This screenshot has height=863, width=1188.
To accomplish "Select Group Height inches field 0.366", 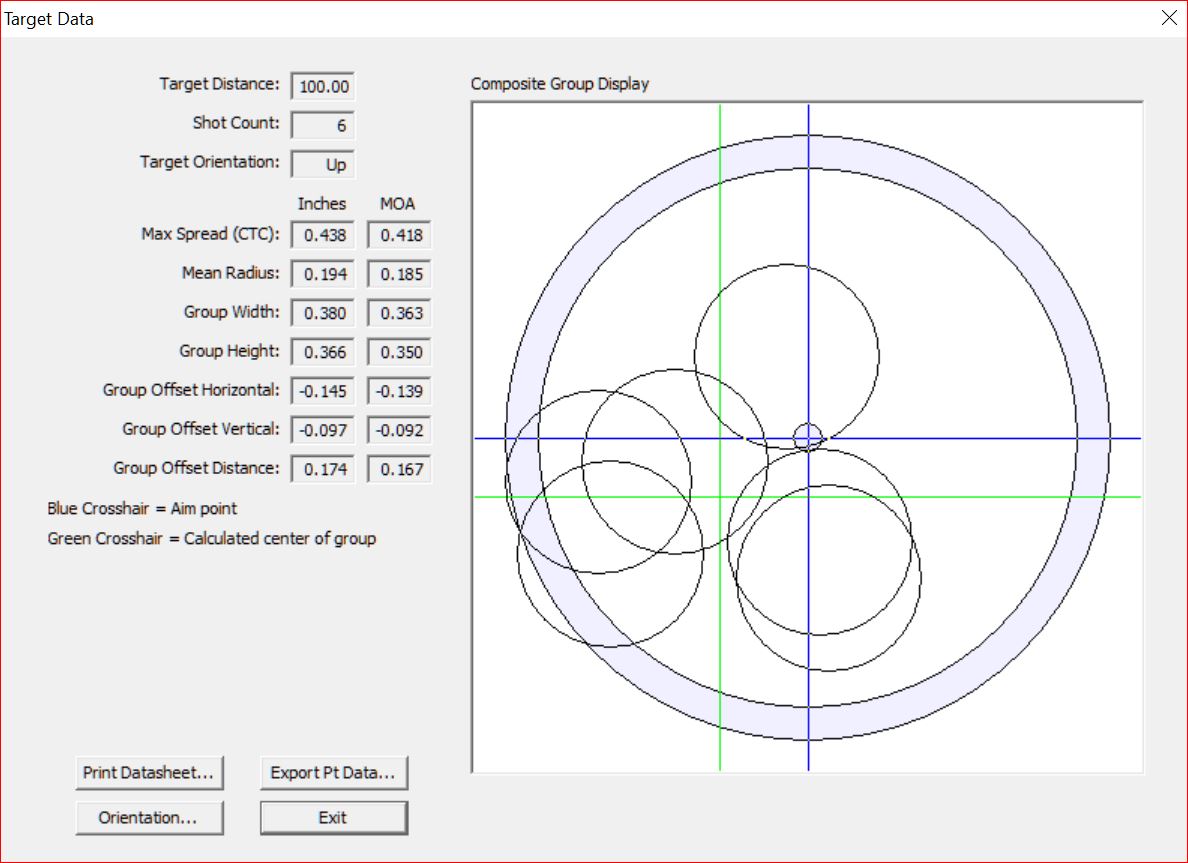I will tap(323, 353).
